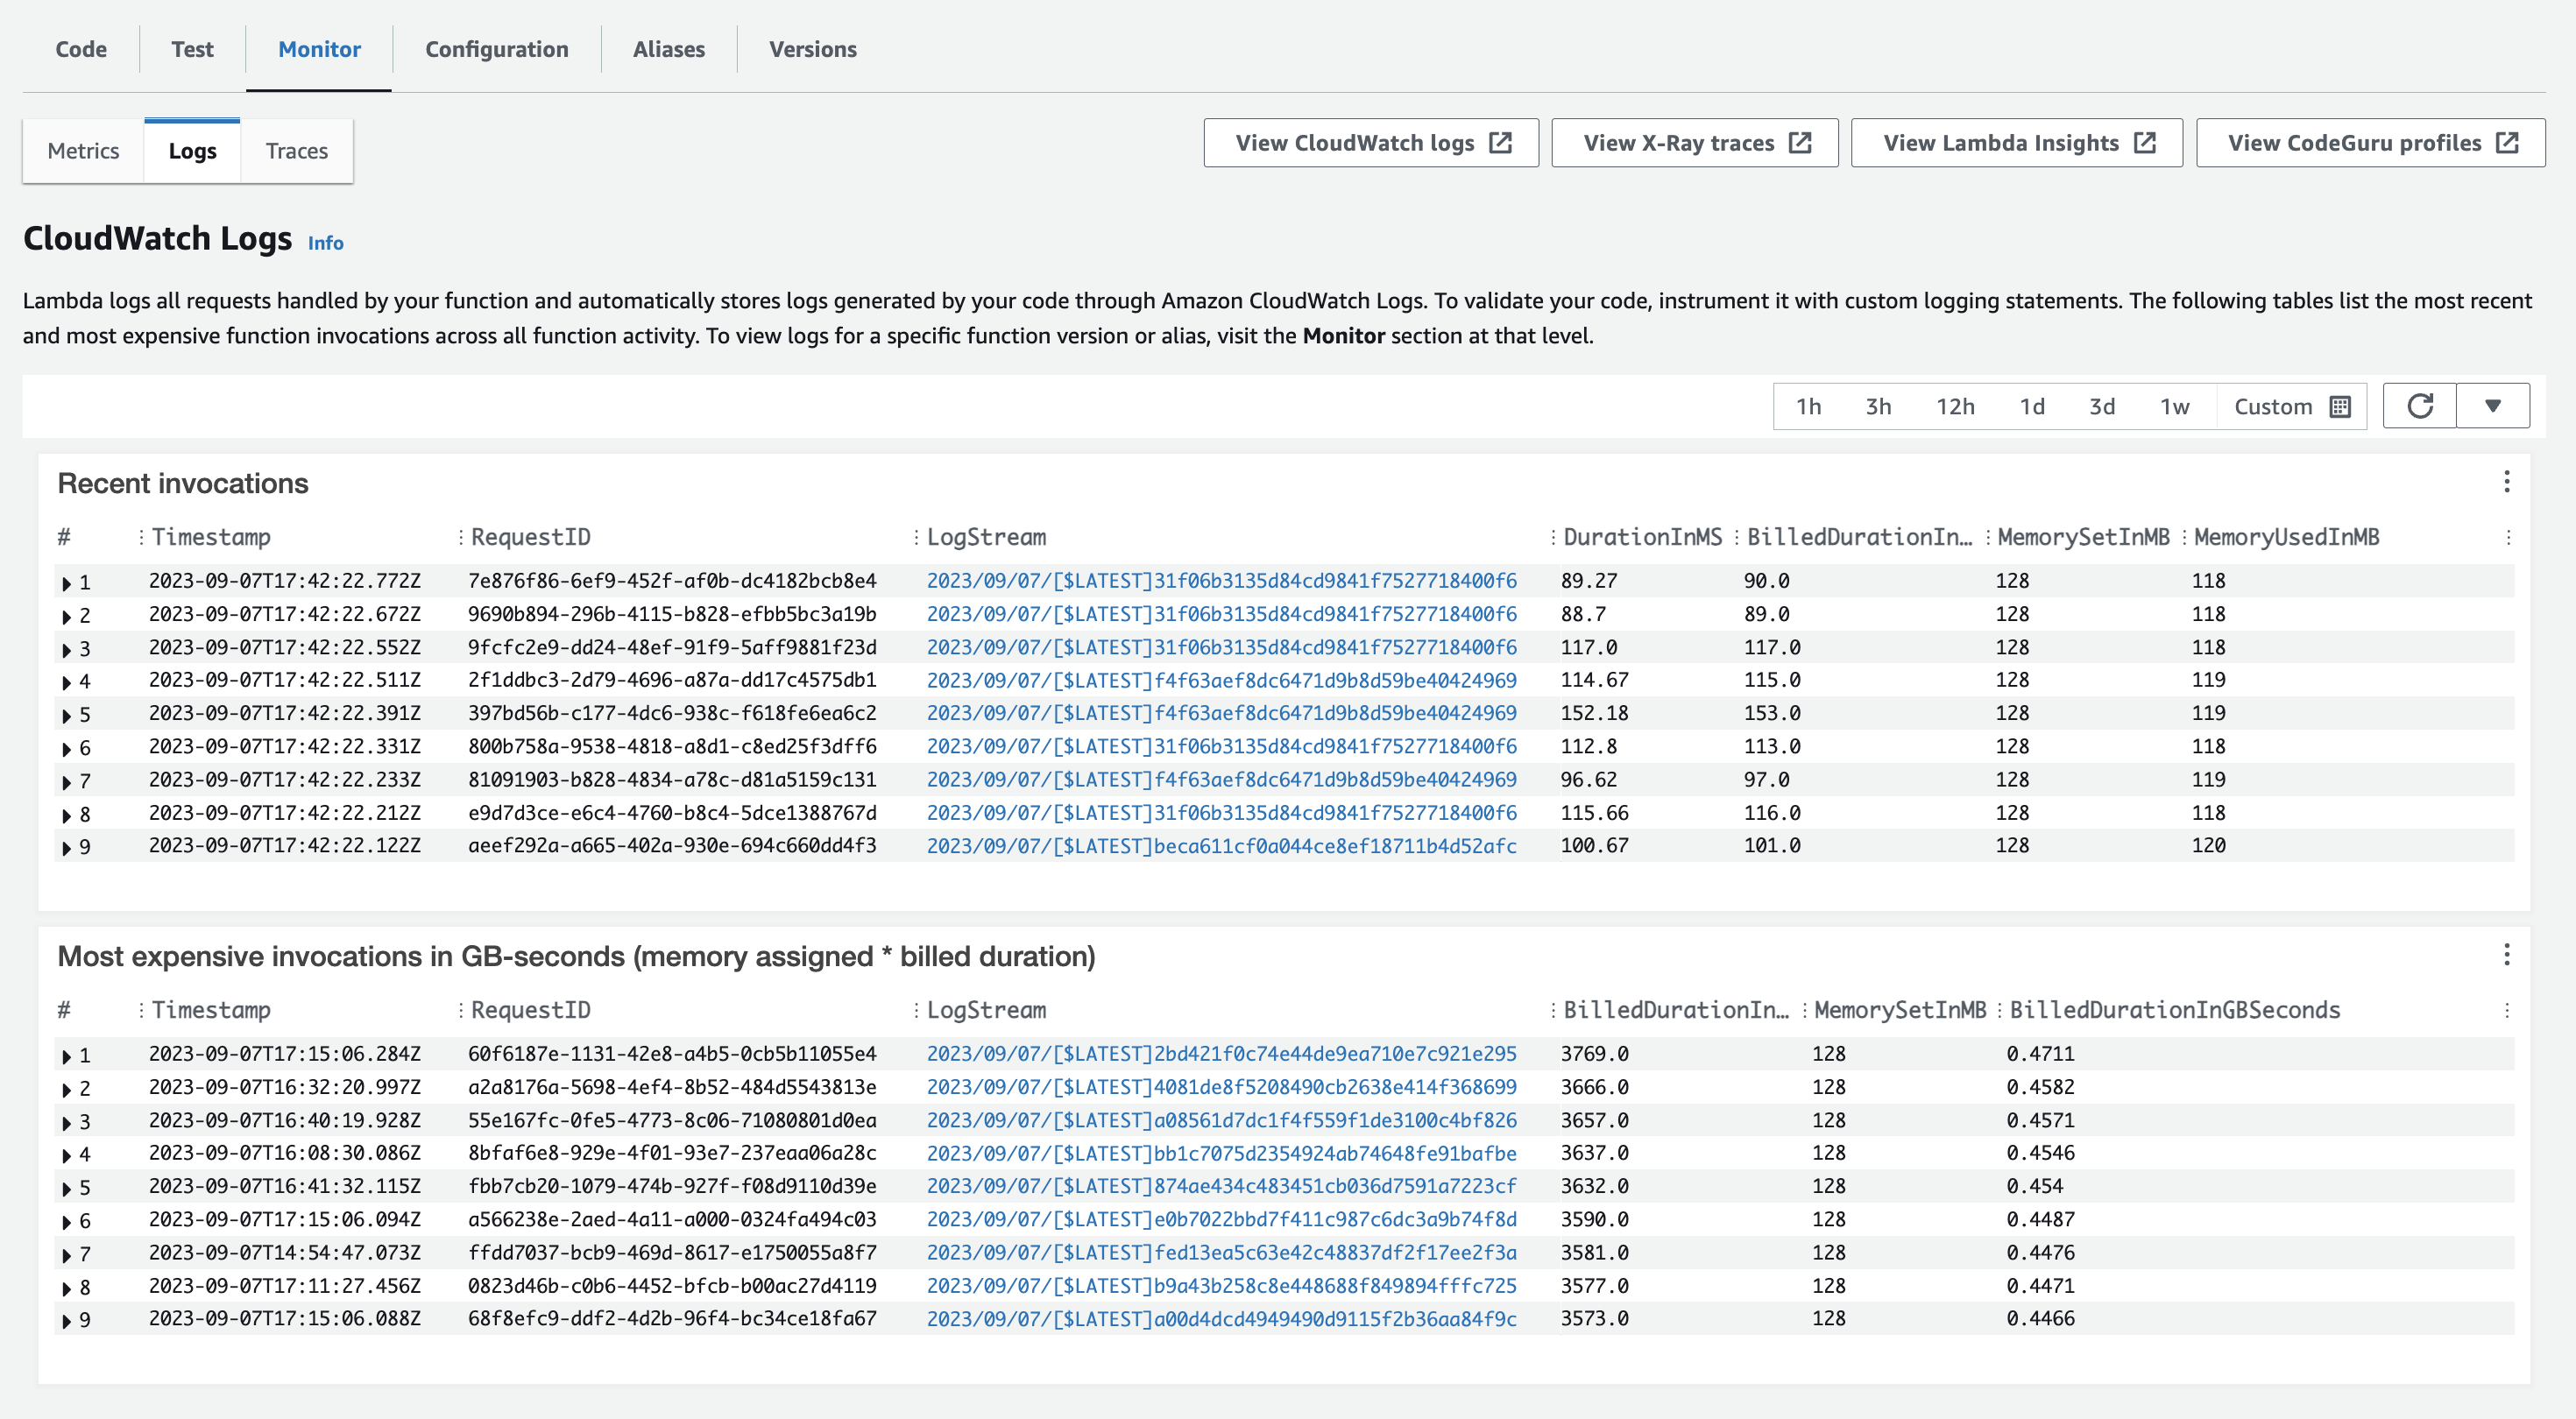Image resolution: width=2576 pixels, height=1419 pixels.
Task: Open the CloudWatch Logs Info link
Action: pos(325,243)
